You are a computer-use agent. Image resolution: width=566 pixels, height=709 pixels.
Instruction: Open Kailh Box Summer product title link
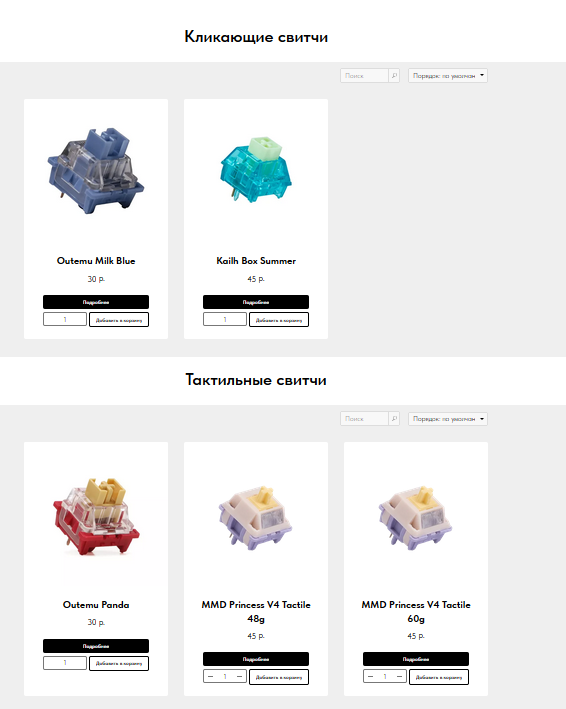click(256, 261)
